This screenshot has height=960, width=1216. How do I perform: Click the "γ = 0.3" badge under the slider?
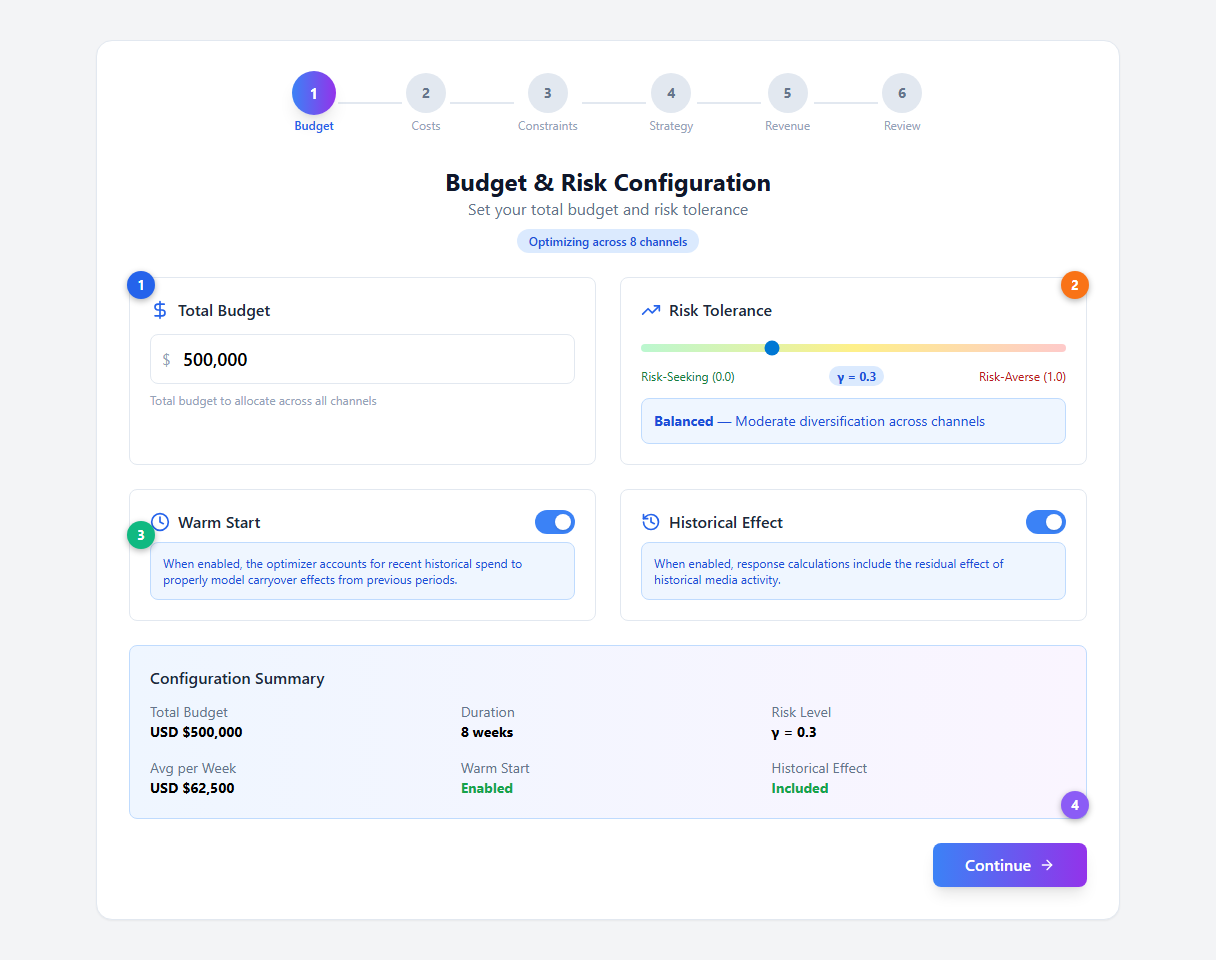[x=856, y=377]
